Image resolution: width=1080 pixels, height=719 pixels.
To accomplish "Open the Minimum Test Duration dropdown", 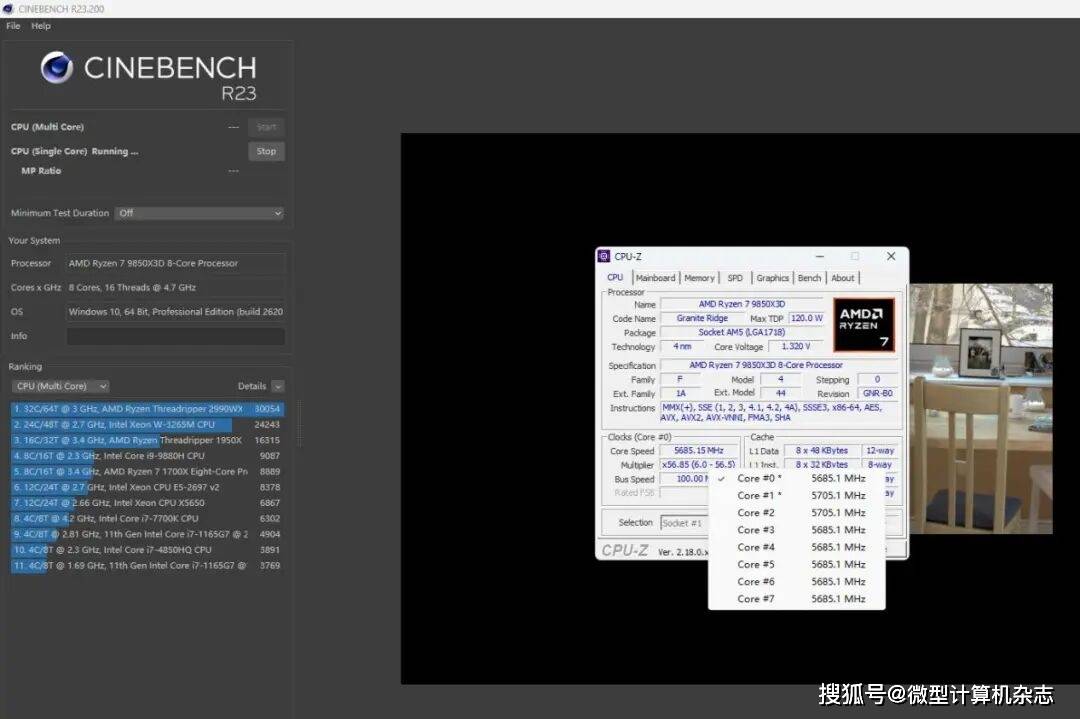I will click(x=199, y=213).
